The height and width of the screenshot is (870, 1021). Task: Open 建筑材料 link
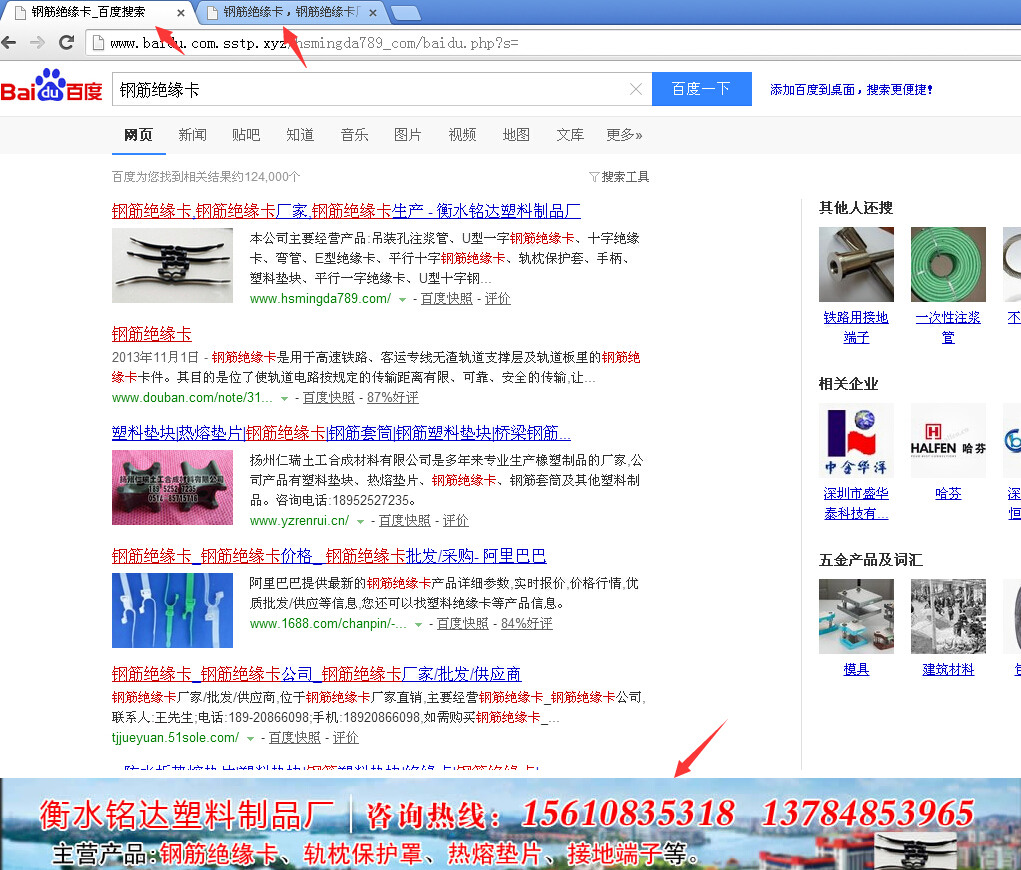[948, 669]
